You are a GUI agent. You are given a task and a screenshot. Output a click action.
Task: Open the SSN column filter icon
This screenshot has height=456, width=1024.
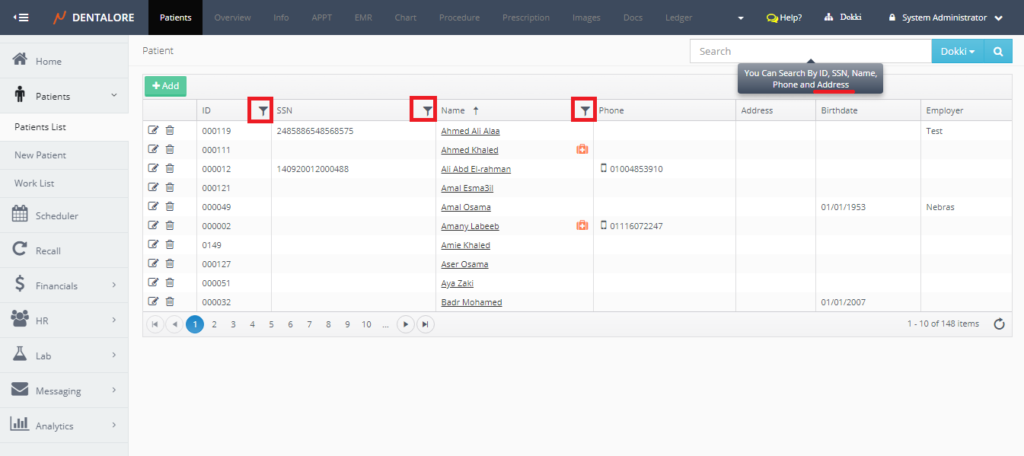pyautogui.click(x=424, y=110)
